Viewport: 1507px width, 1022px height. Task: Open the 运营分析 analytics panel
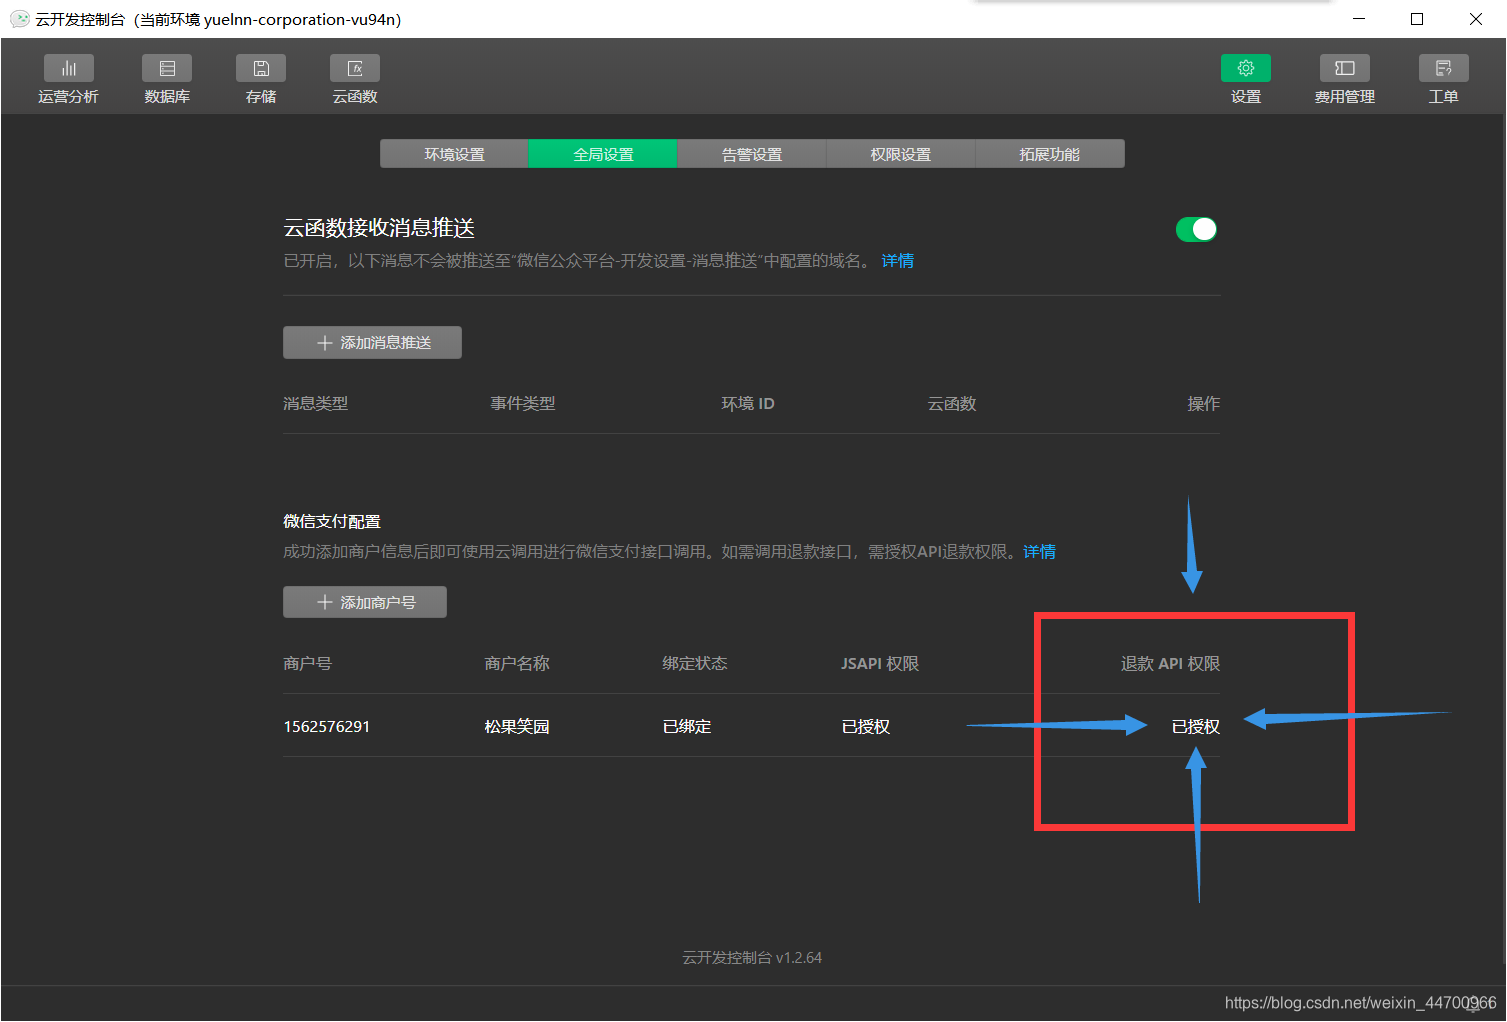tap(68, 79)
